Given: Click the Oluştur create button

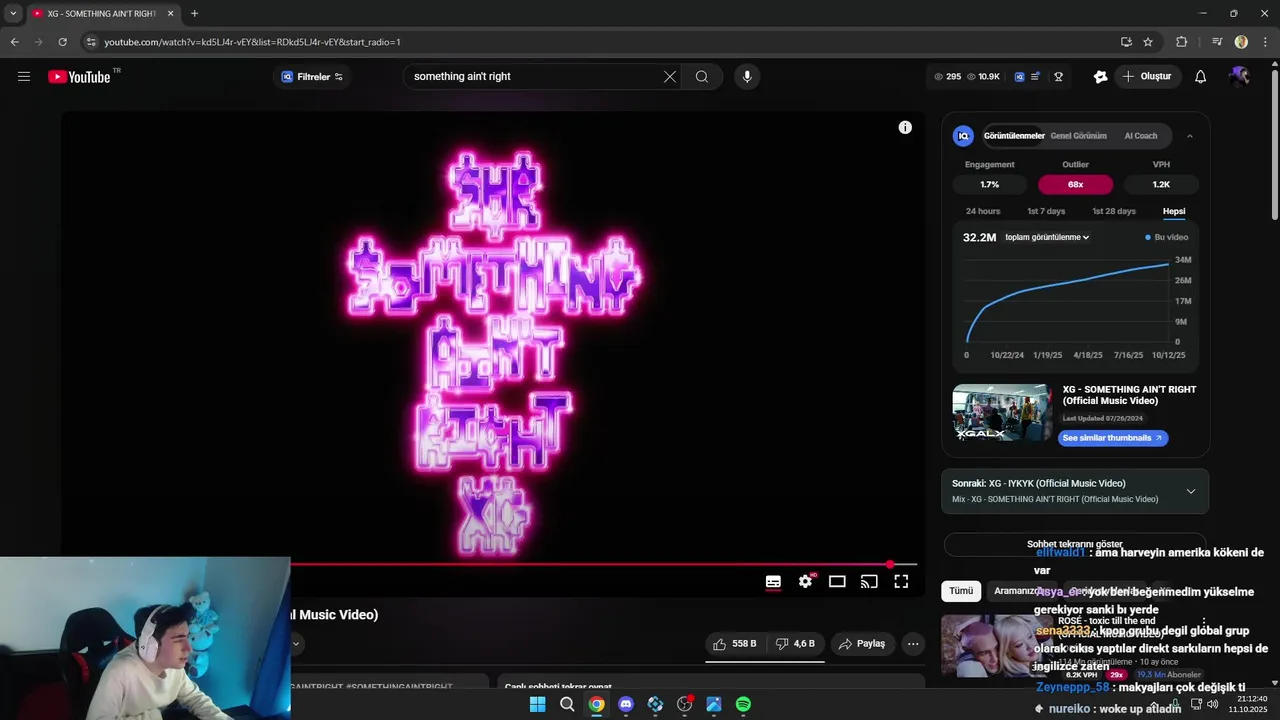Looking at the screenshot, I should [x=1147, y=76].
